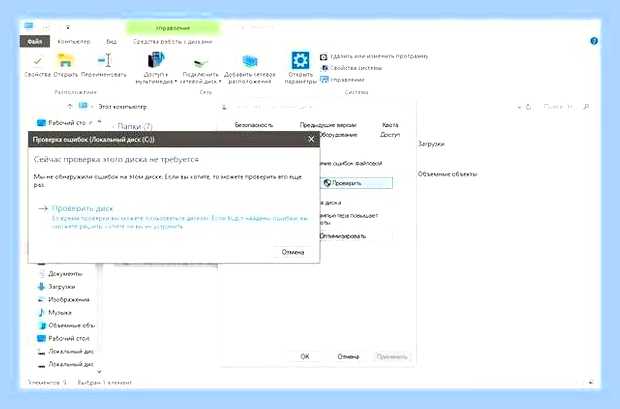
Task: Click Применить in properties window
Action: (392, 356)
